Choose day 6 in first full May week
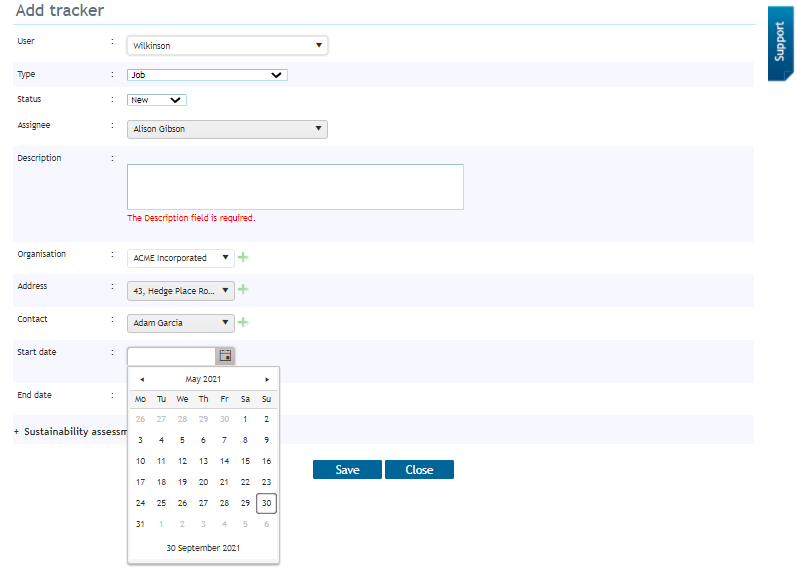797x573 pixels. point(203,440)
